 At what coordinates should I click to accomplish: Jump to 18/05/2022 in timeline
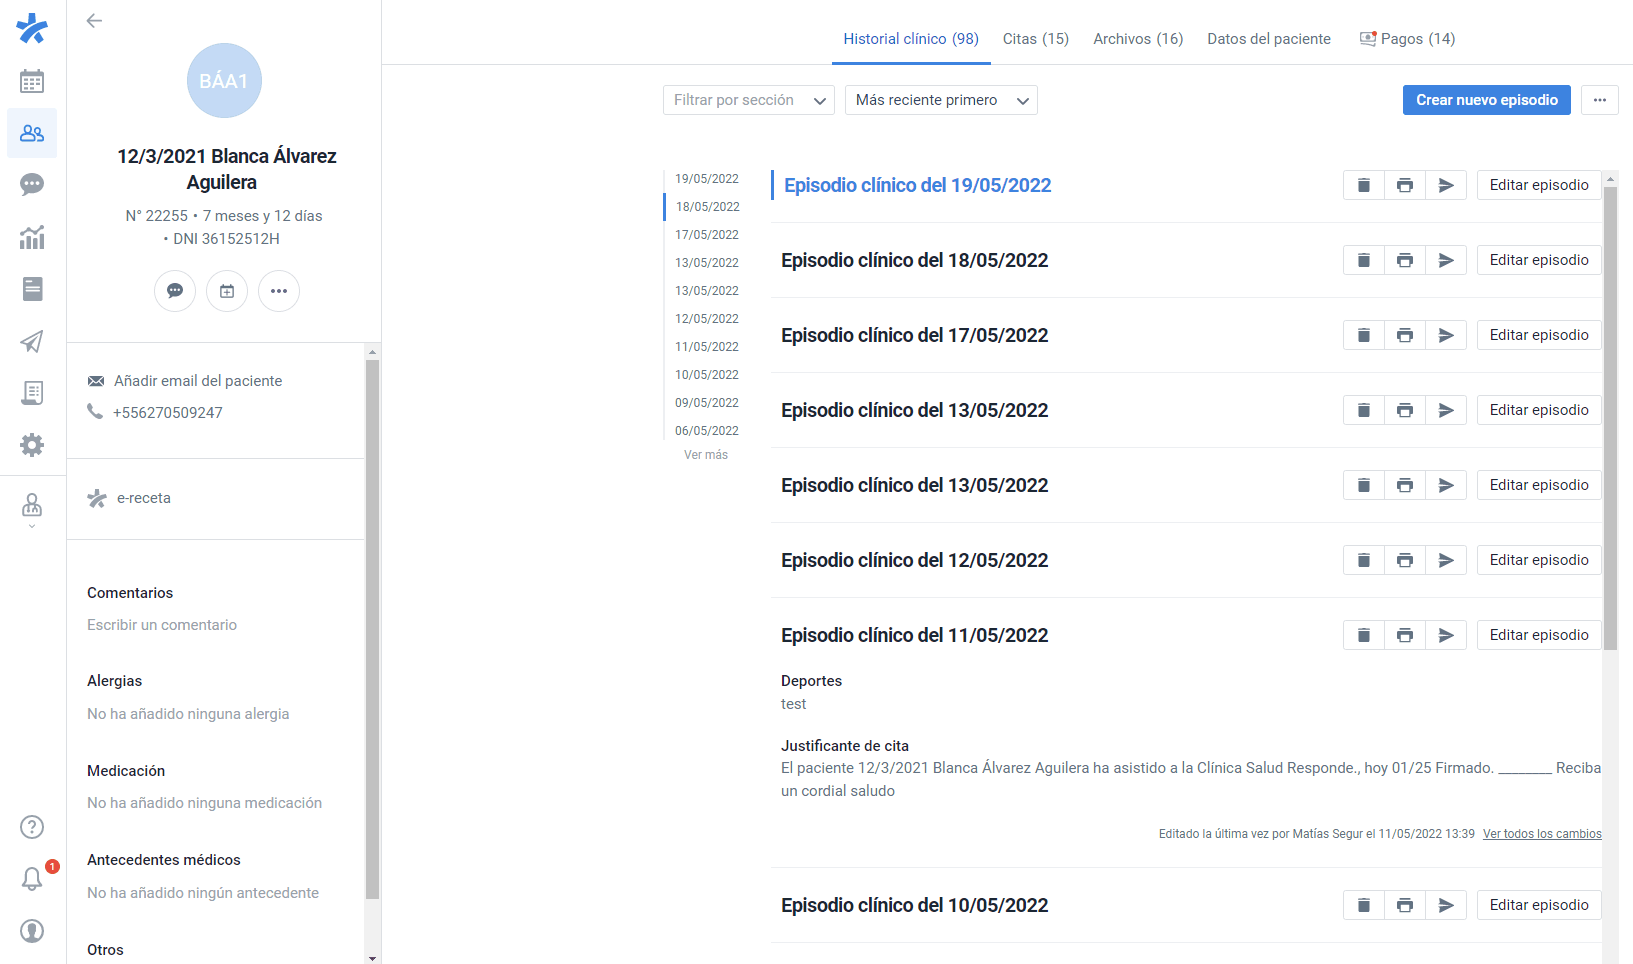coord(708,207)
